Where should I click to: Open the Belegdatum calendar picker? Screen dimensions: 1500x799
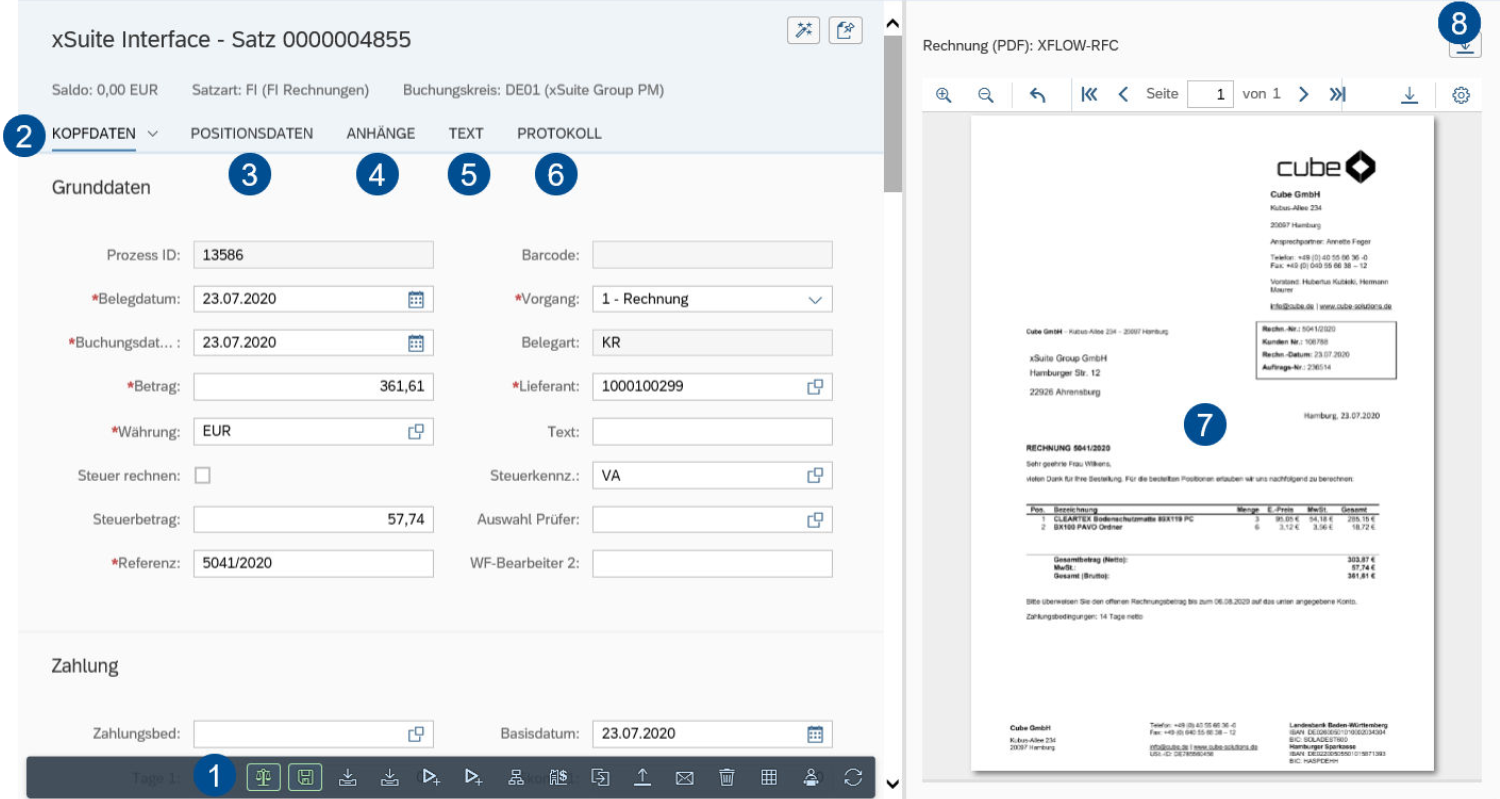pos(417,298)
